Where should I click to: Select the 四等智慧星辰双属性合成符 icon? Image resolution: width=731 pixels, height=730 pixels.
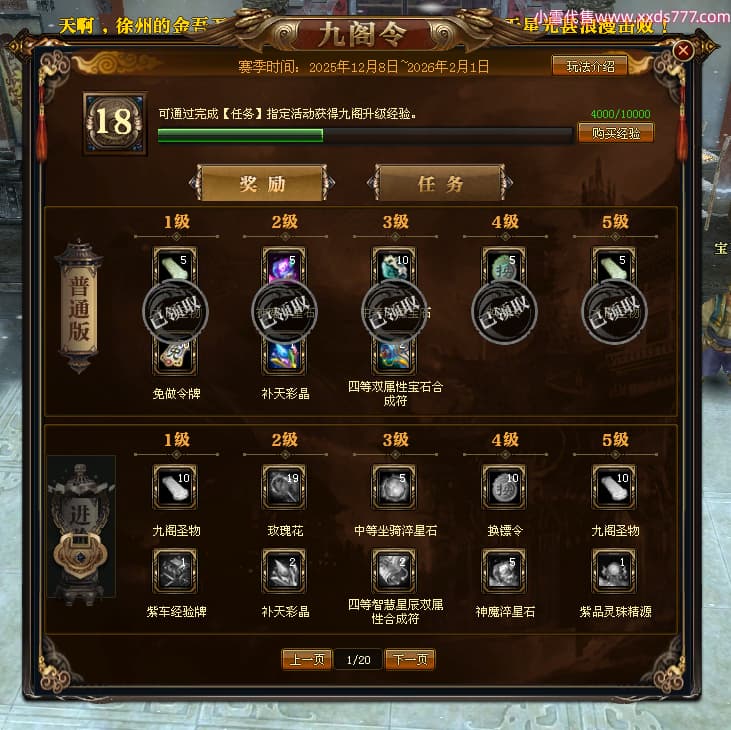click(394, 571)
